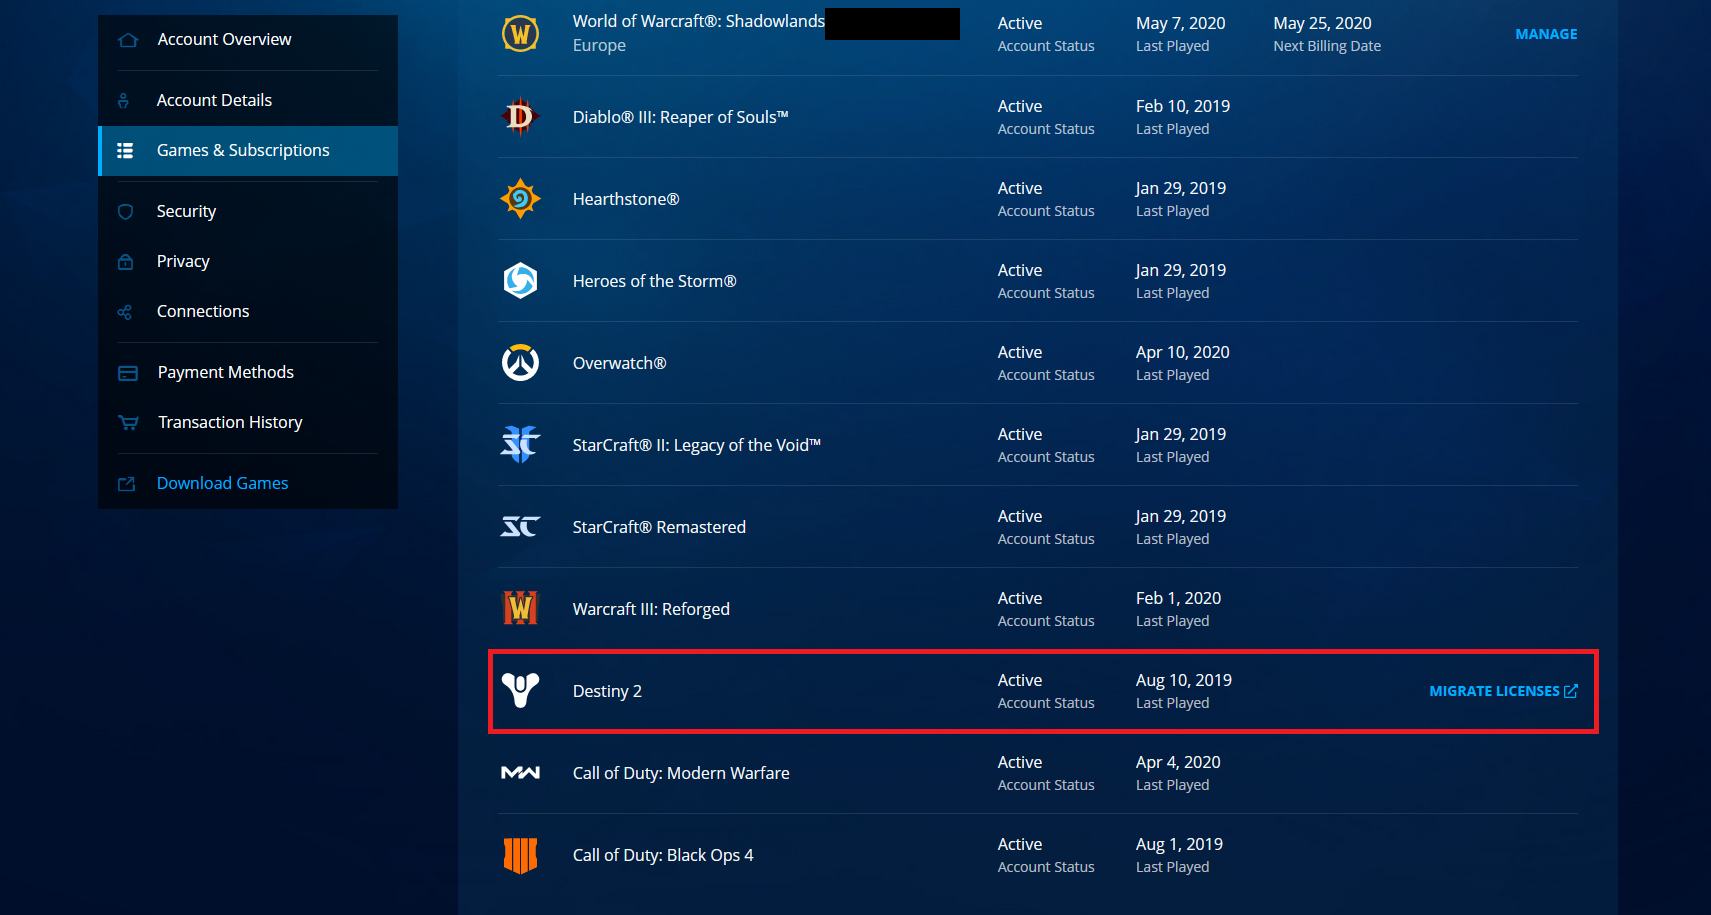1711x915 pixels.
Task: Click the Diablo III: Reaper of Souls title
Action: 680,117
